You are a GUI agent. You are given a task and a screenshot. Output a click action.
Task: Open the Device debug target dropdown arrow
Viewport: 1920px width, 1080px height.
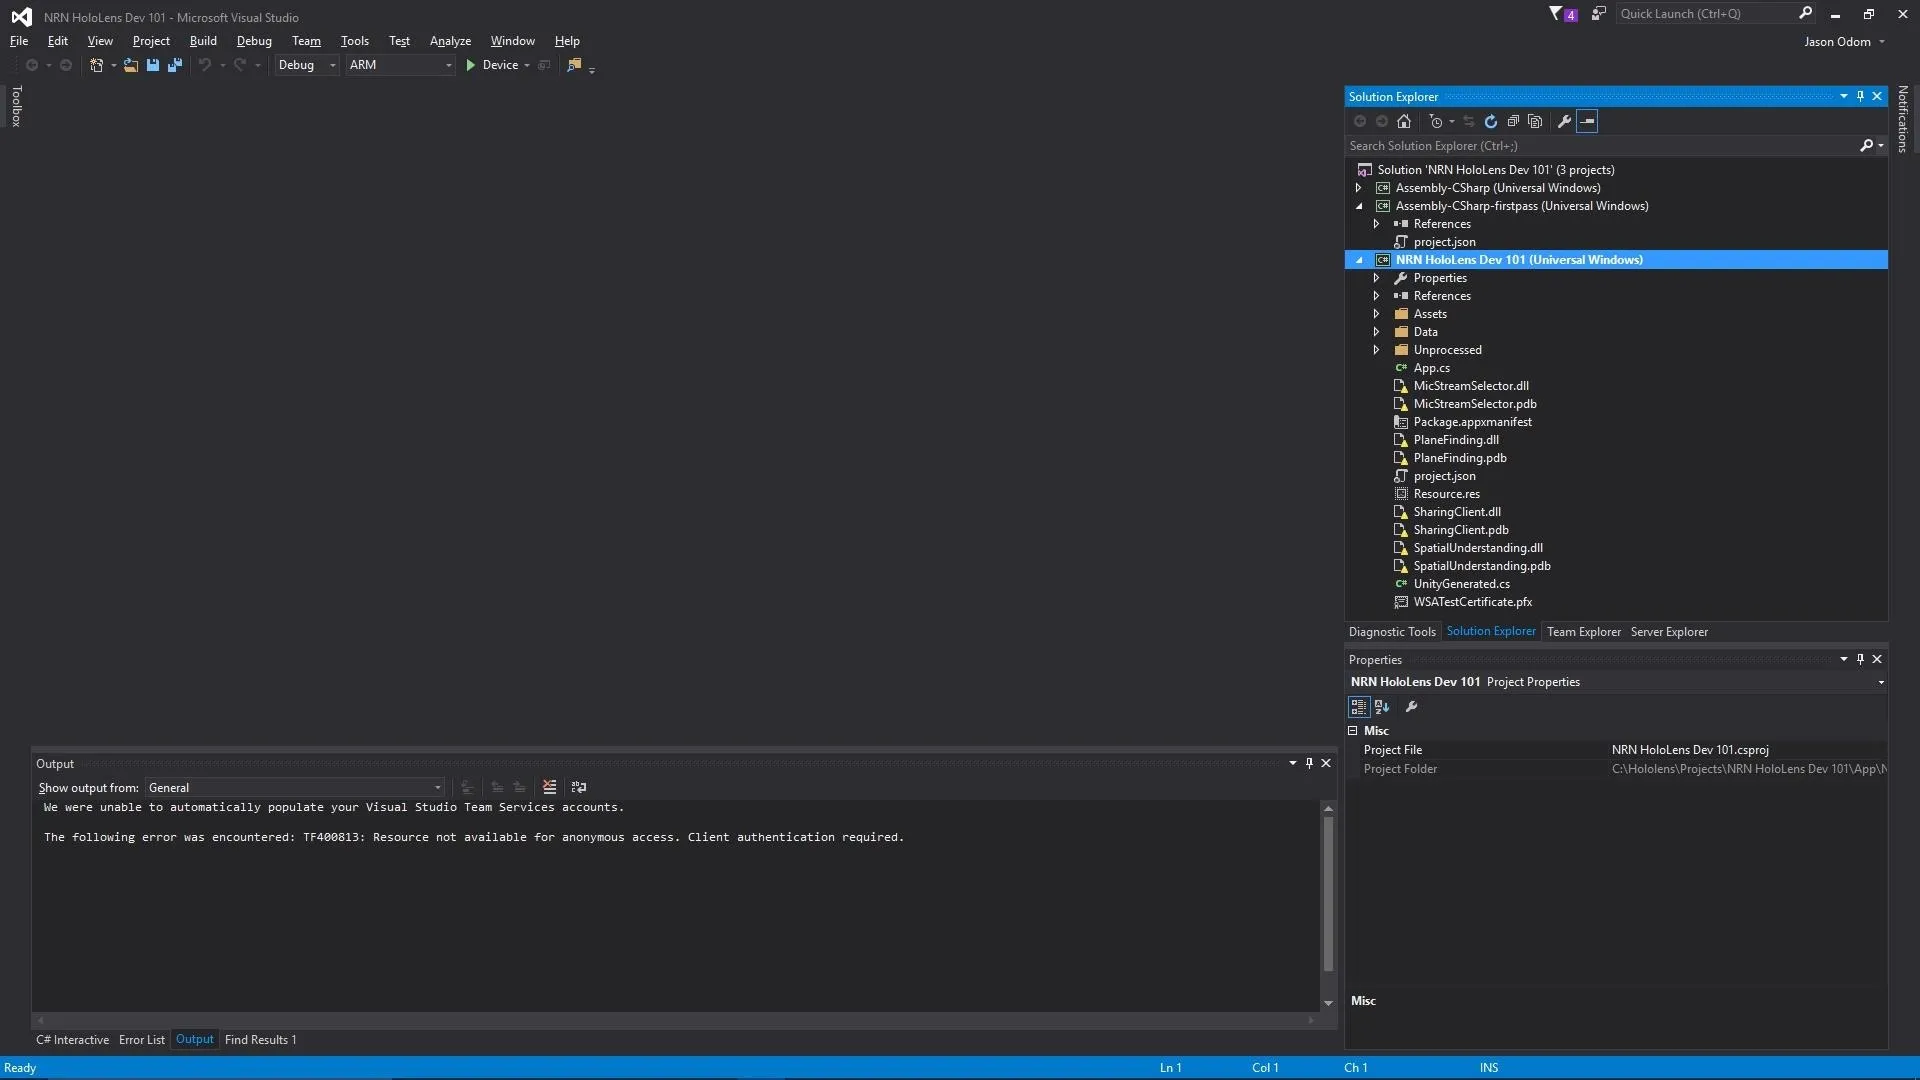click(527, 65)
